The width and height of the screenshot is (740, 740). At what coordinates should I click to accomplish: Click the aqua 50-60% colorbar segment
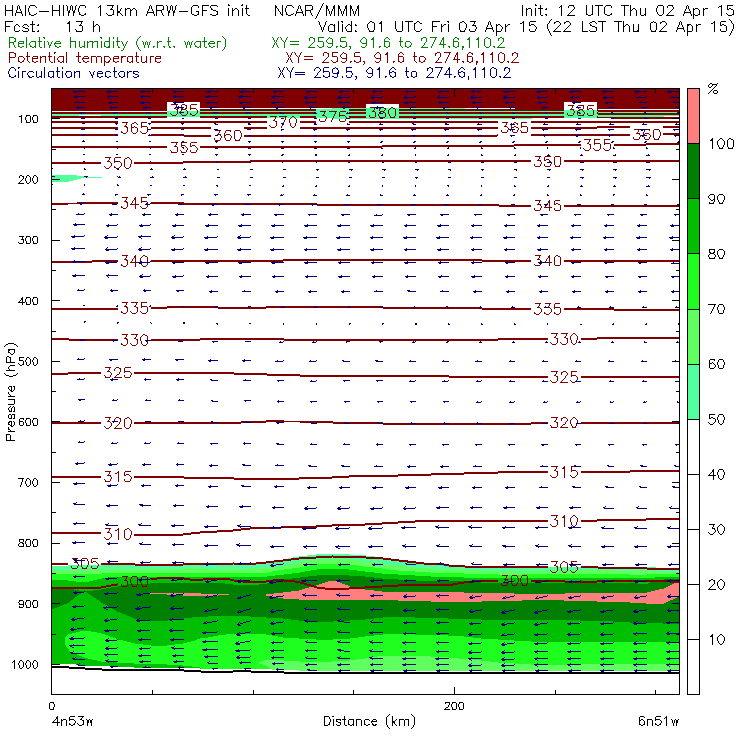(693, 392)
